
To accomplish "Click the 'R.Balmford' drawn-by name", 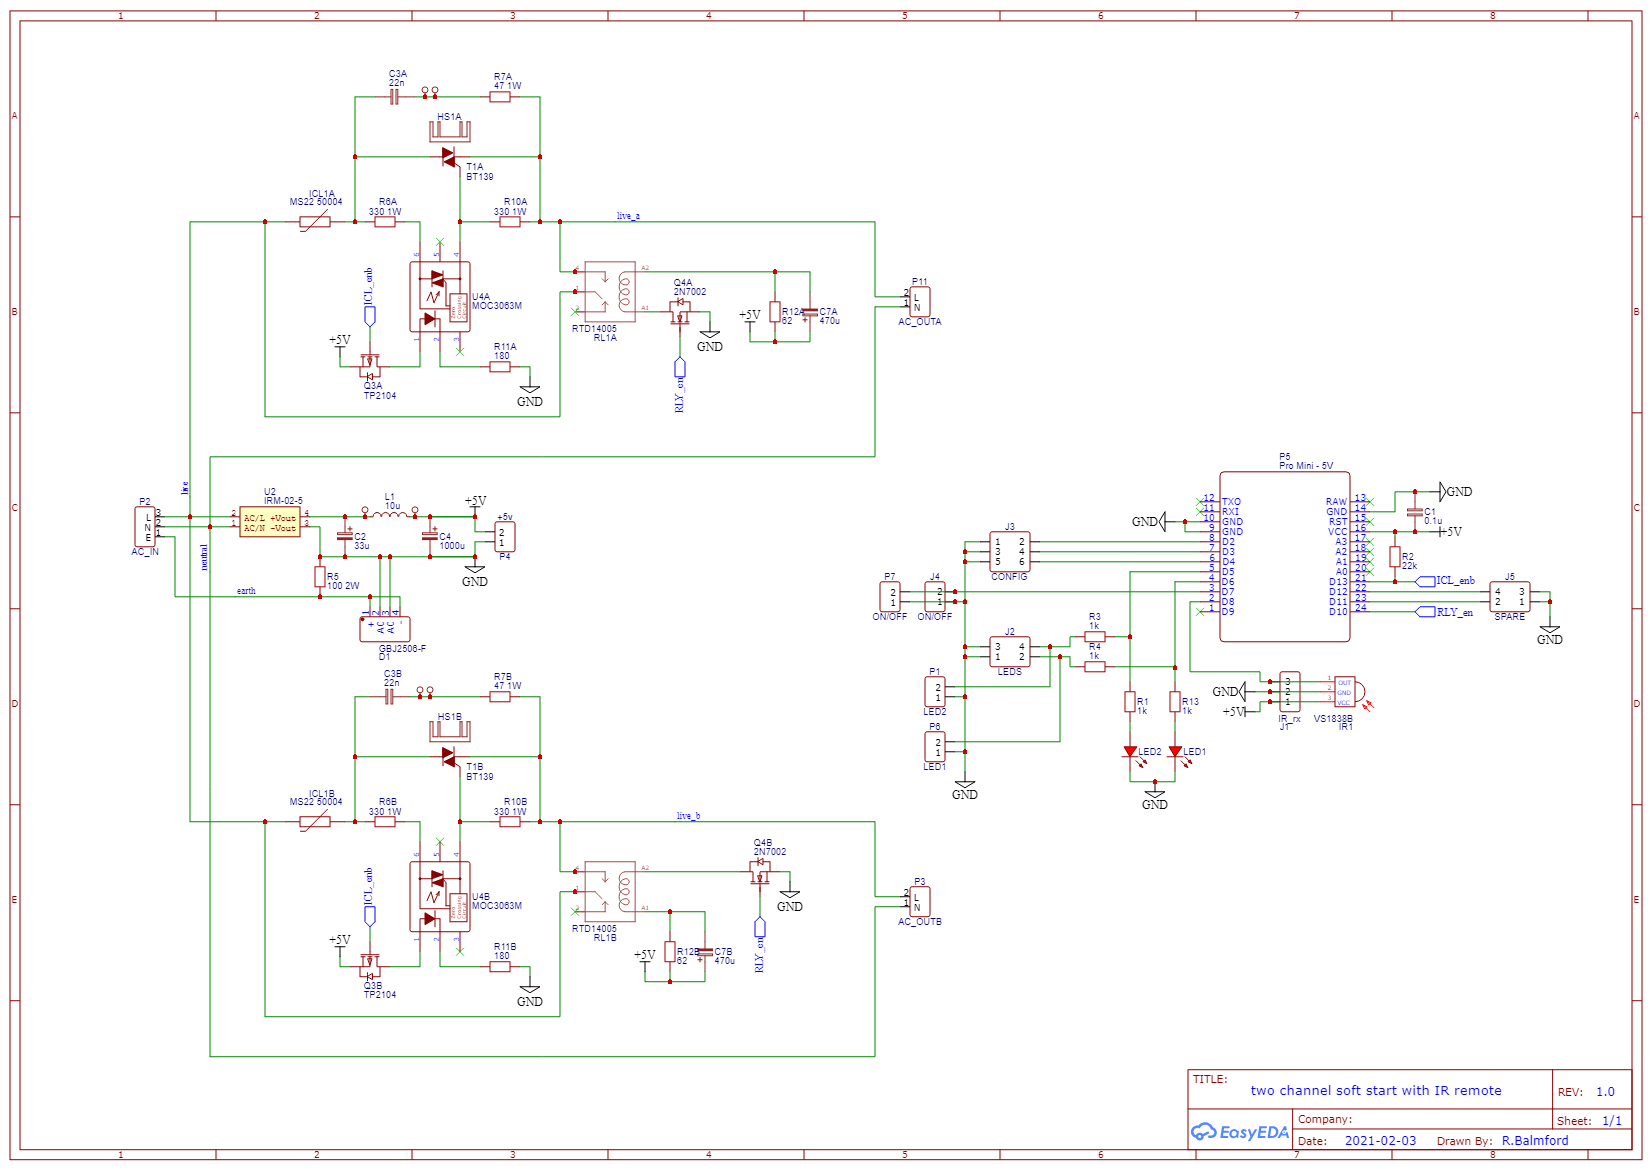I will pos(1535,1141).
